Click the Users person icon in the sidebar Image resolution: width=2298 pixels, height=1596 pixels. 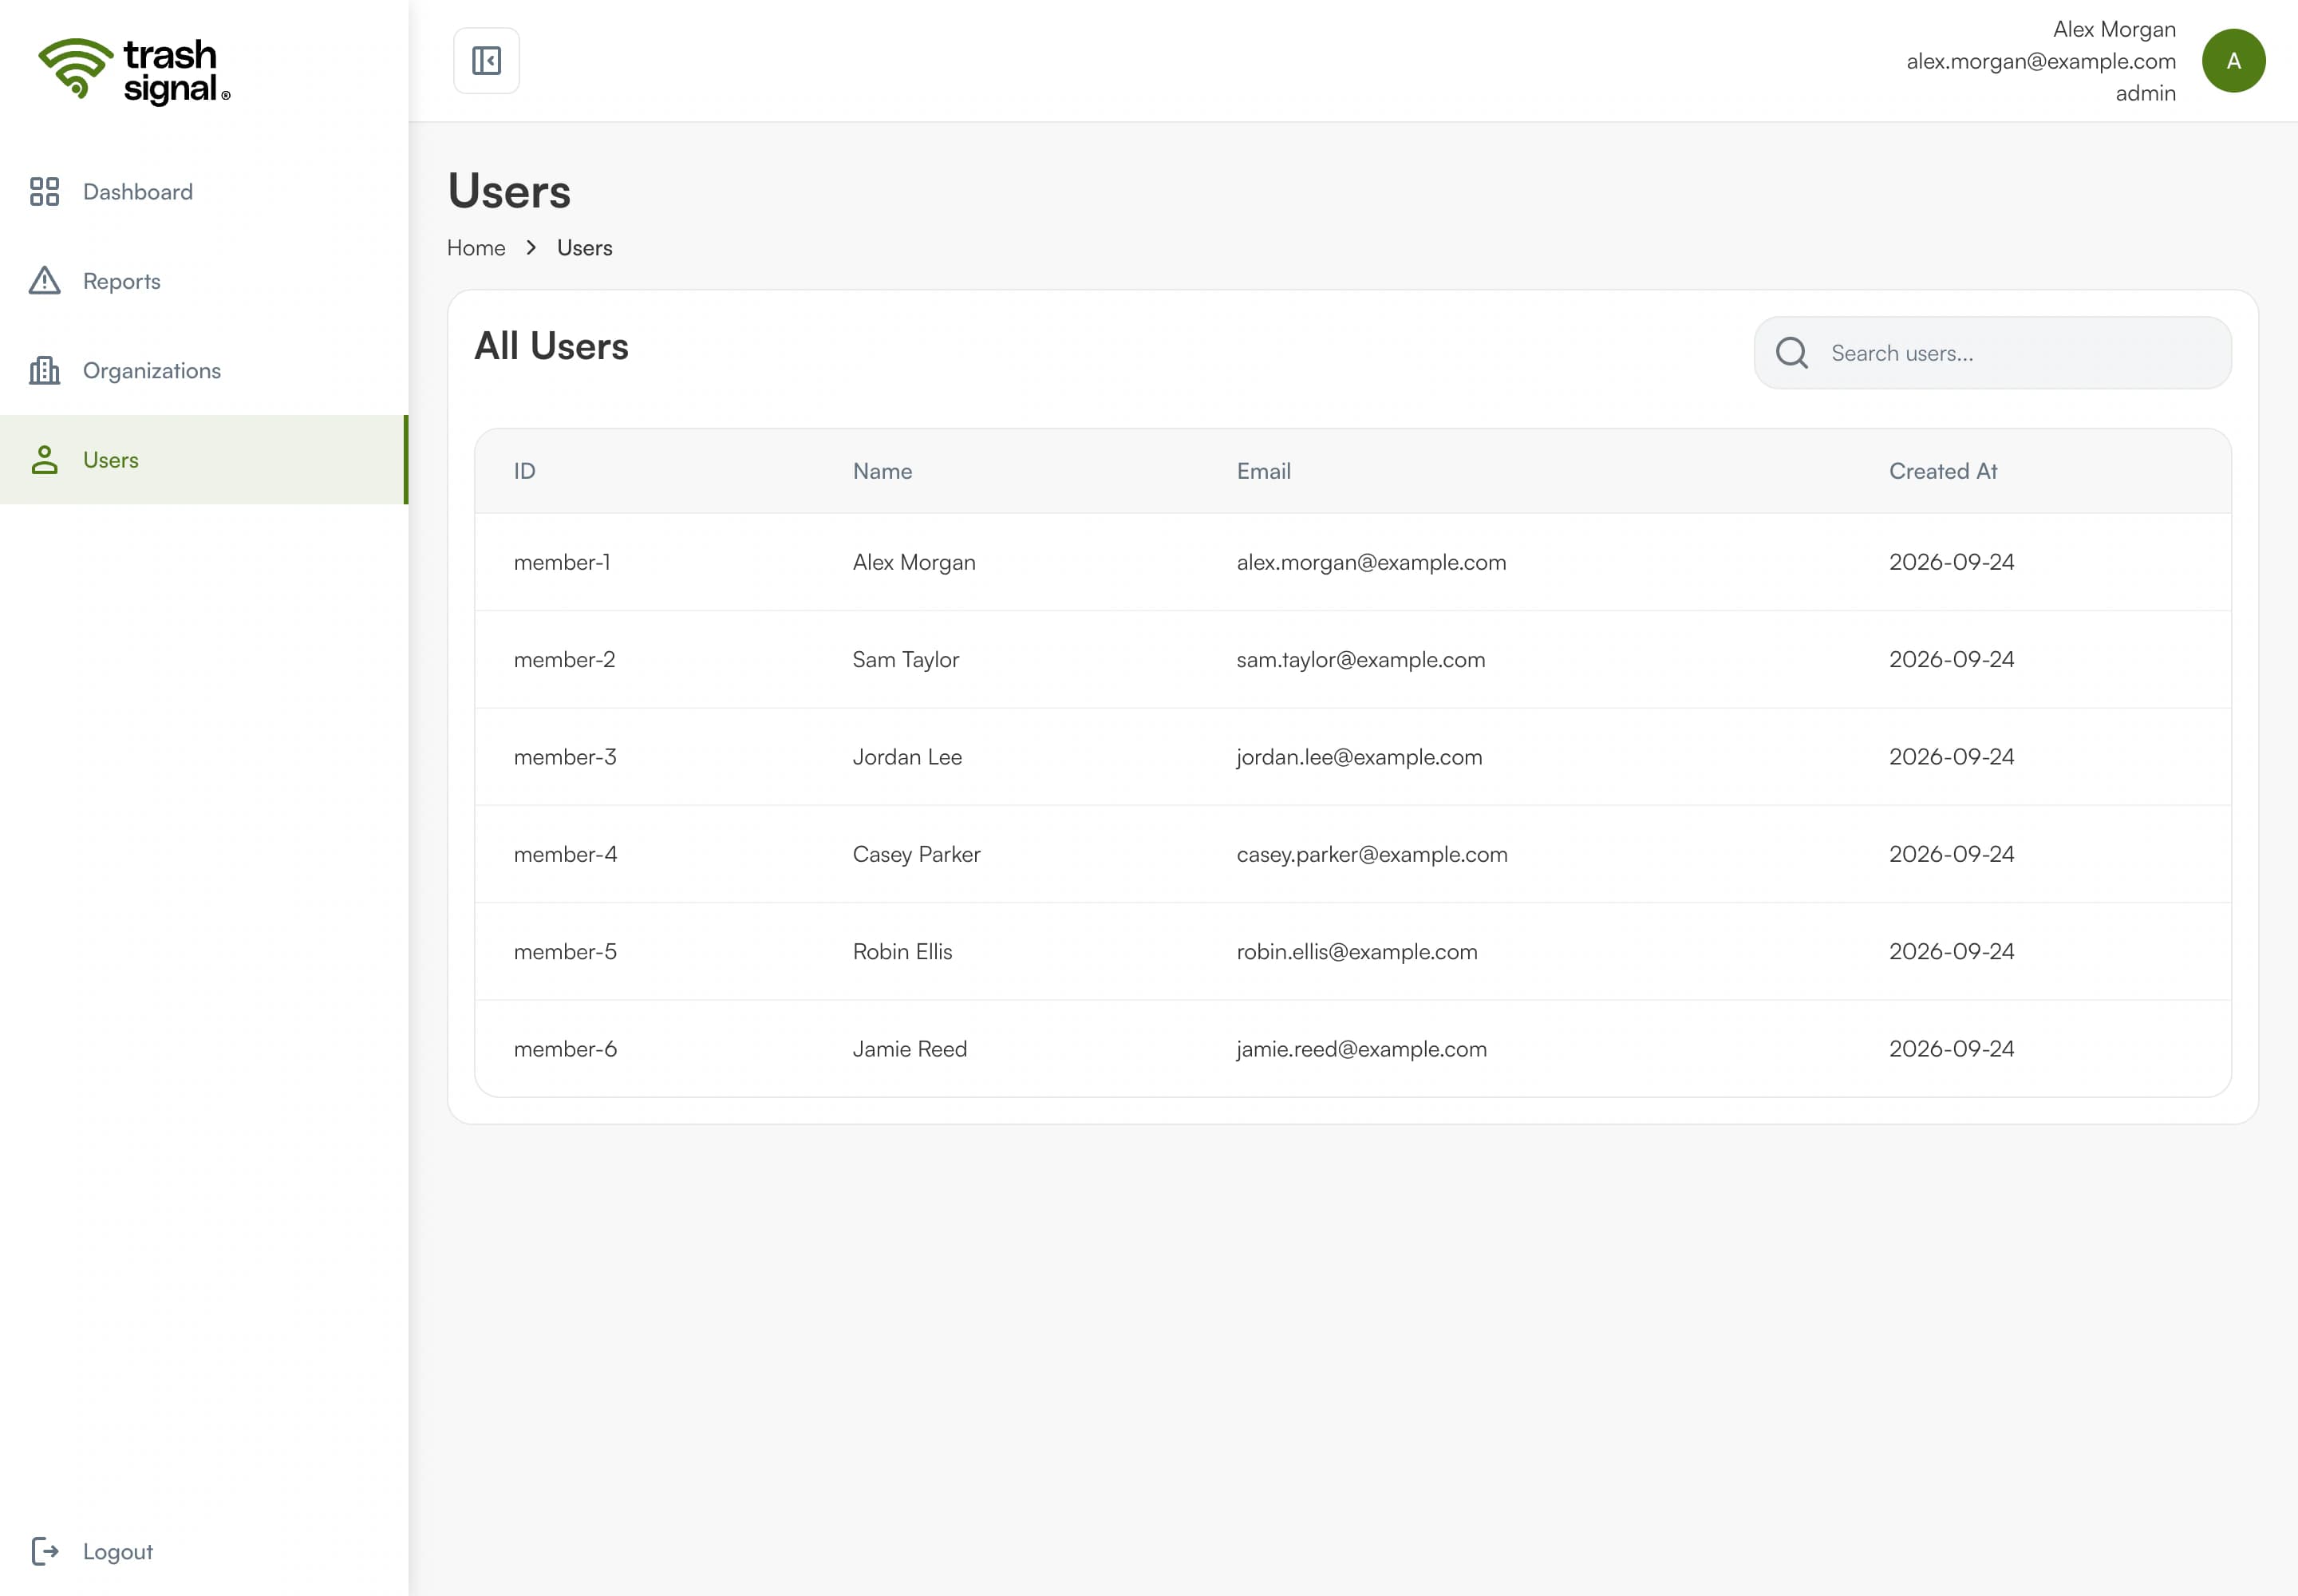pyautogui.click(x=44, y=460)
